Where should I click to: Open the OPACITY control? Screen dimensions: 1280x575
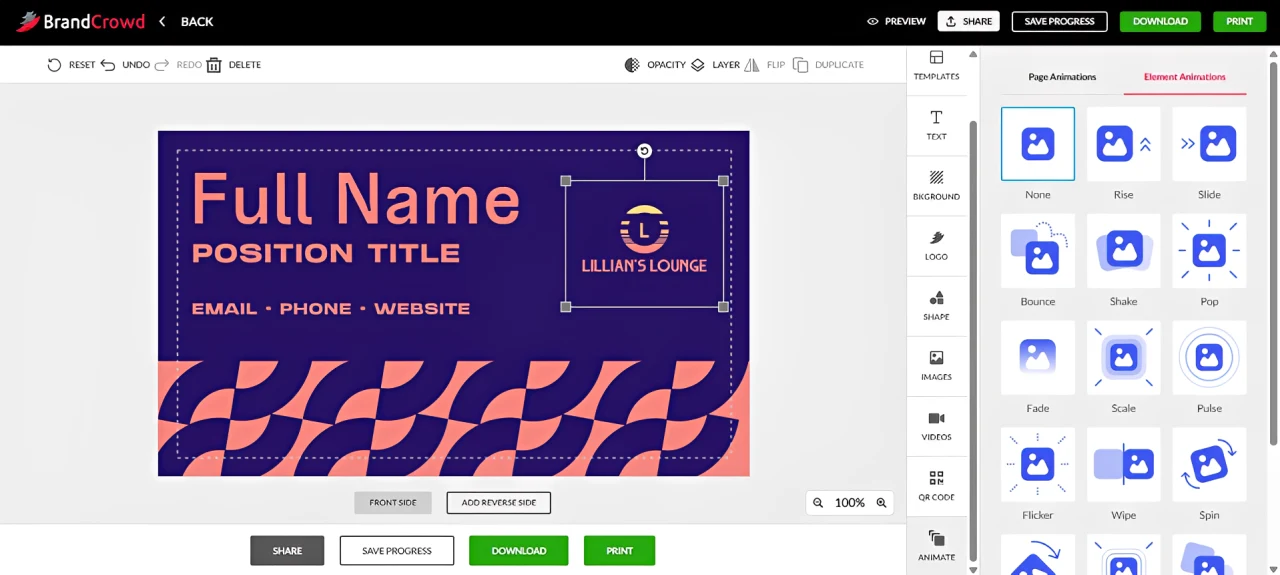pyautogui.click(x=655, y=65)
